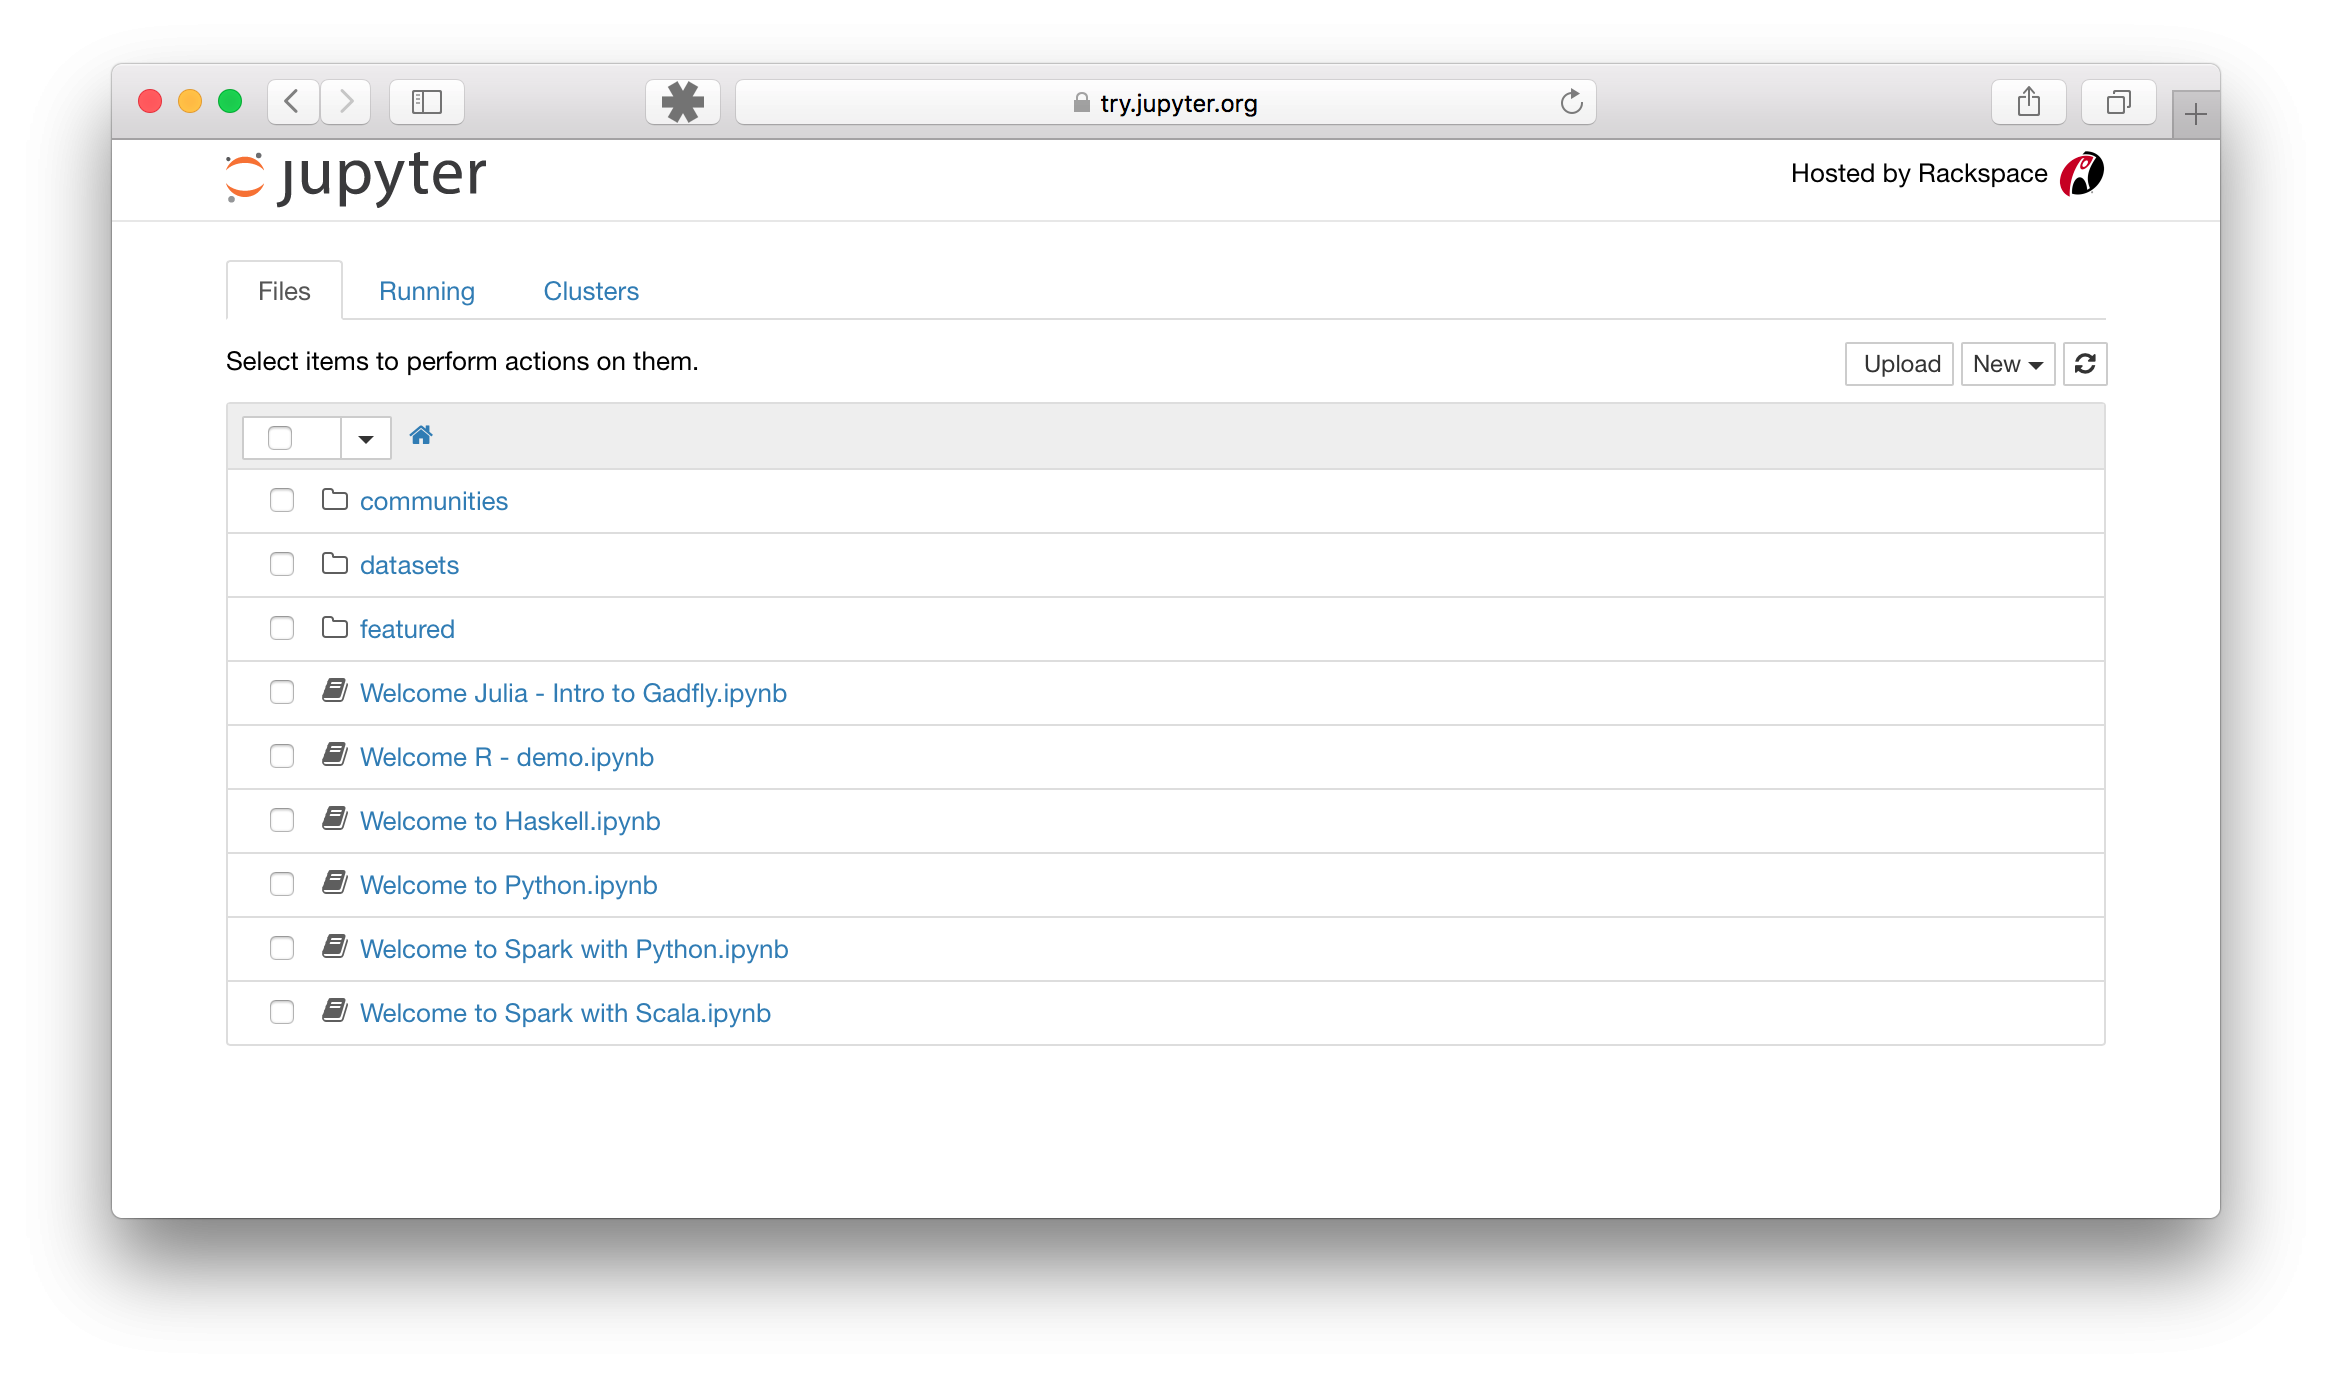
Task: Click the Upload button icon
Action: pos(1899,363)
